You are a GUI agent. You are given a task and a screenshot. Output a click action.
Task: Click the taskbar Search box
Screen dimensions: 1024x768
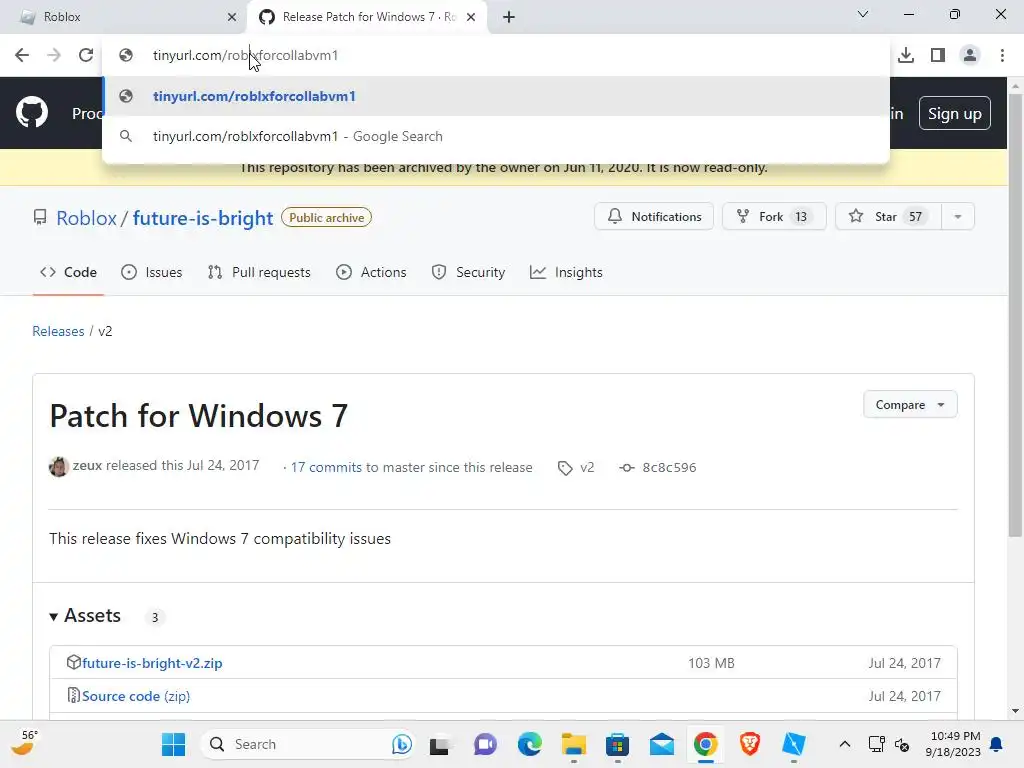point(307,744)
